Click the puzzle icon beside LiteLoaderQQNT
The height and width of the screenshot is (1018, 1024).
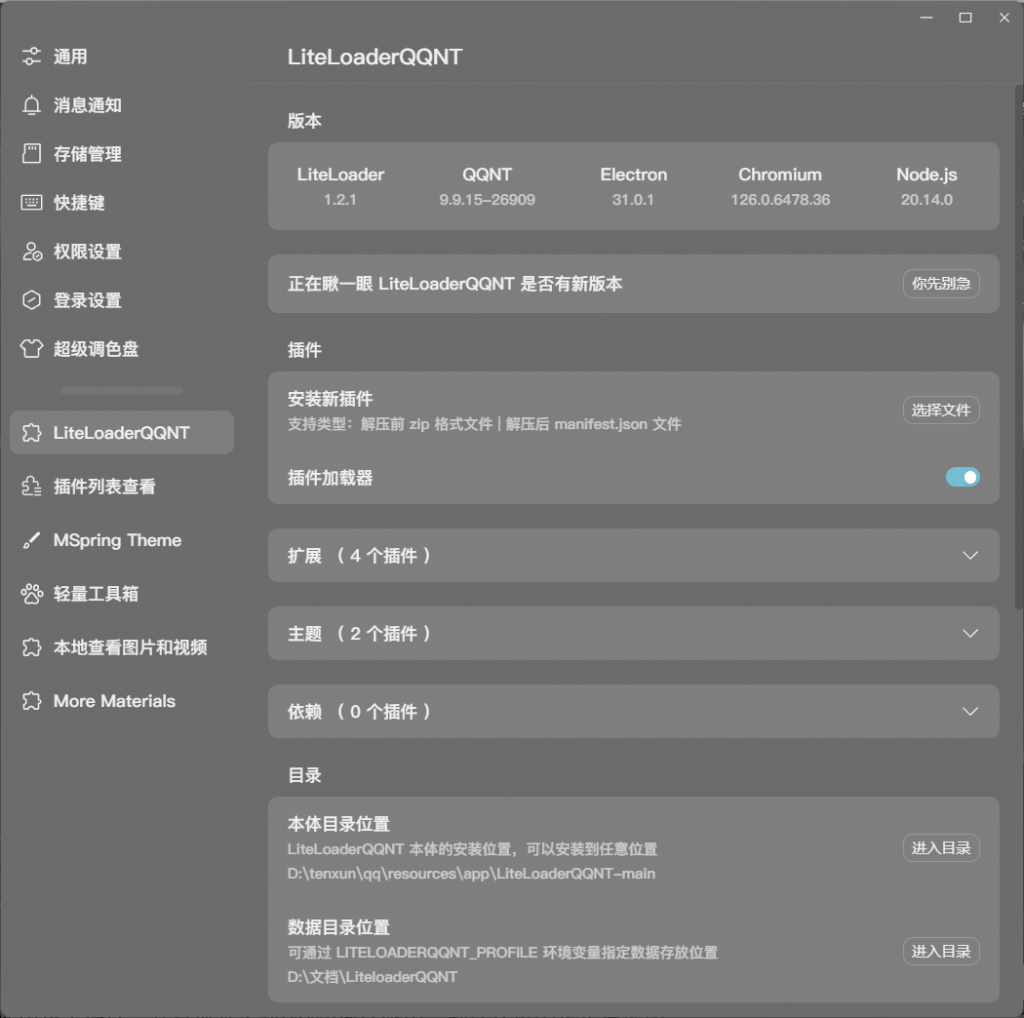(31, 432)
